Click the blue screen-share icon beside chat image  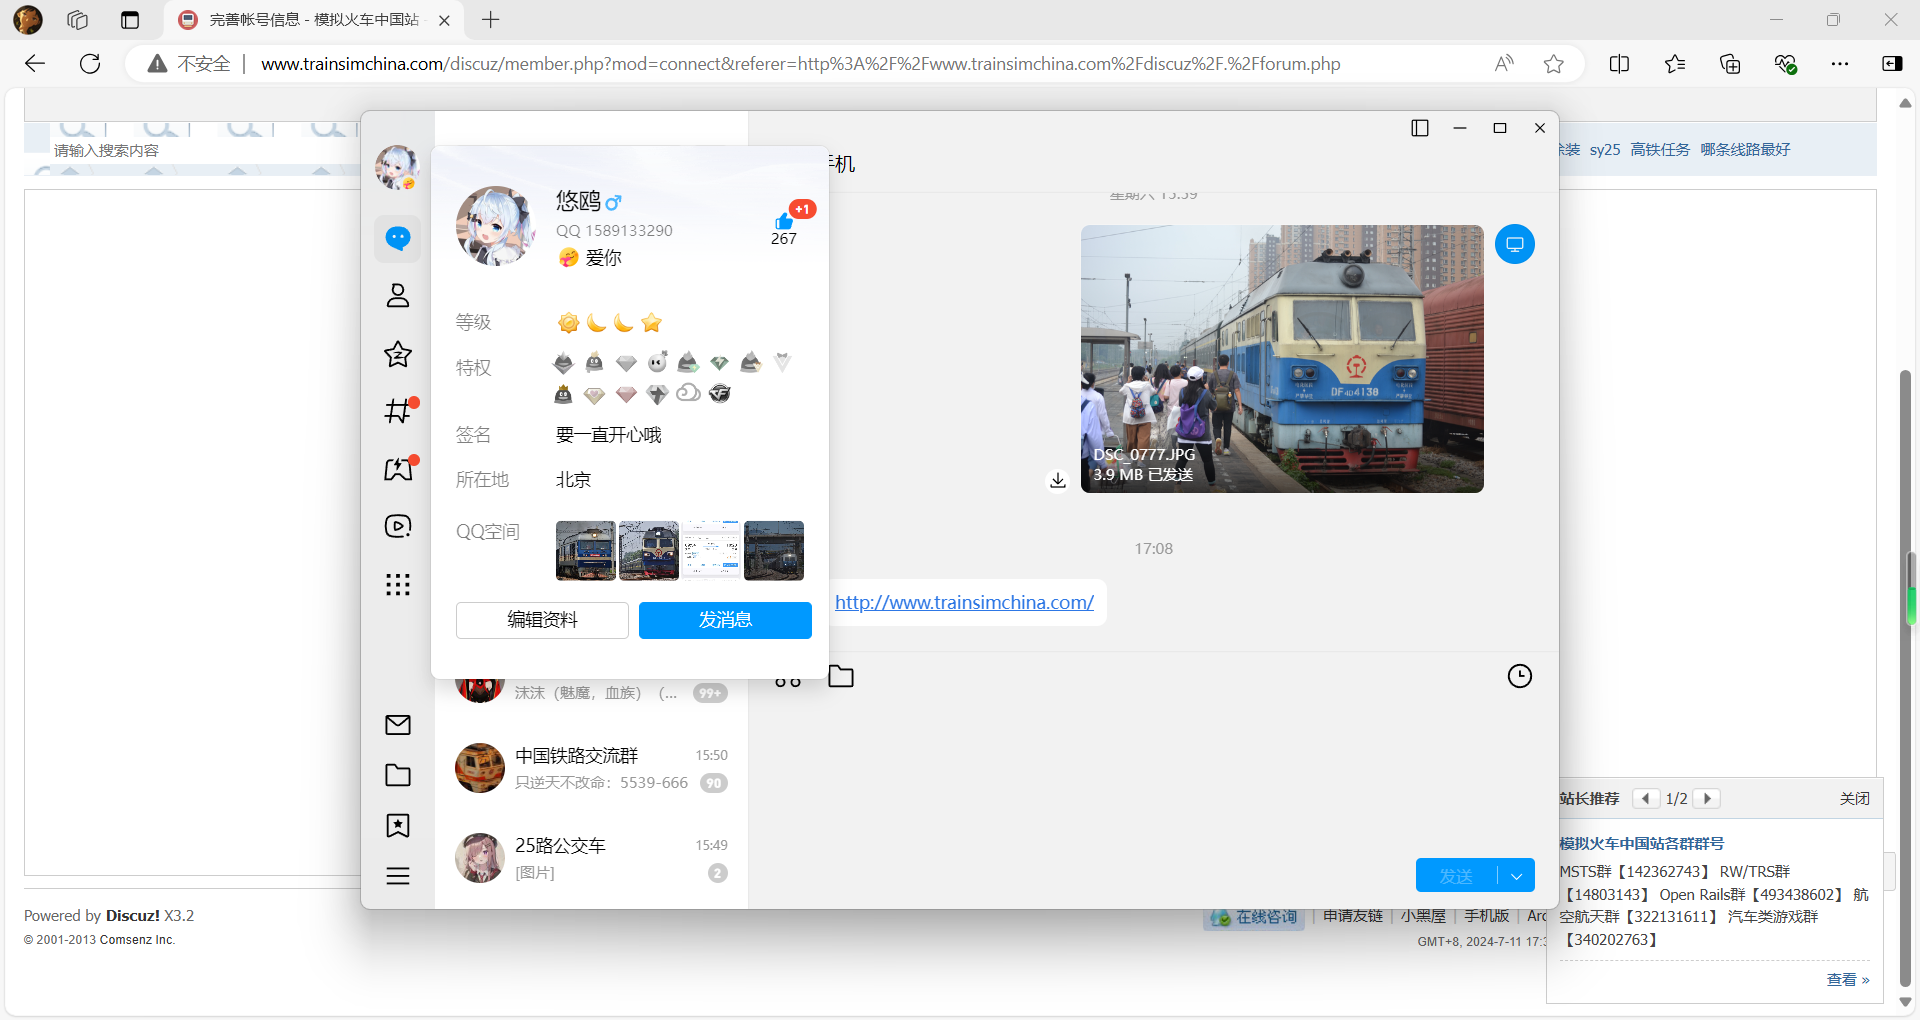click(1515, 244)
